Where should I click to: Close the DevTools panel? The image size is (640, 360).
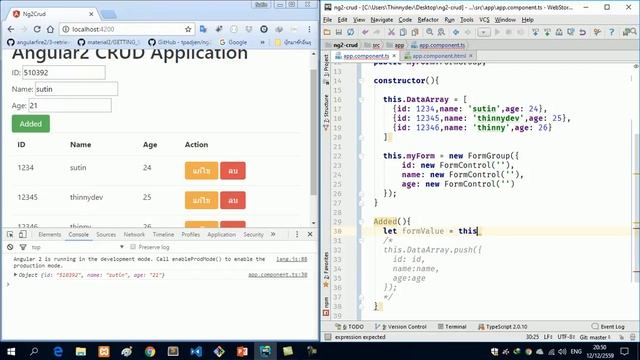pos(310,234)
